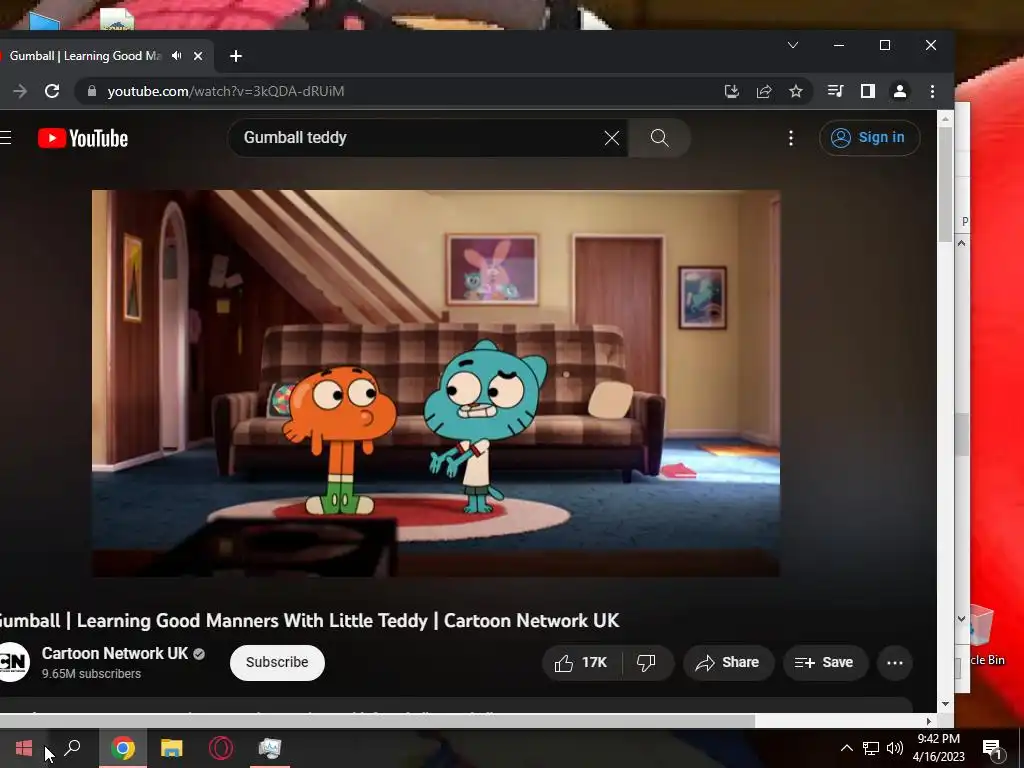1024x768 pixels.
Task: Click the address bar URL
Action: pyautogui.click(x=225, y=91)
